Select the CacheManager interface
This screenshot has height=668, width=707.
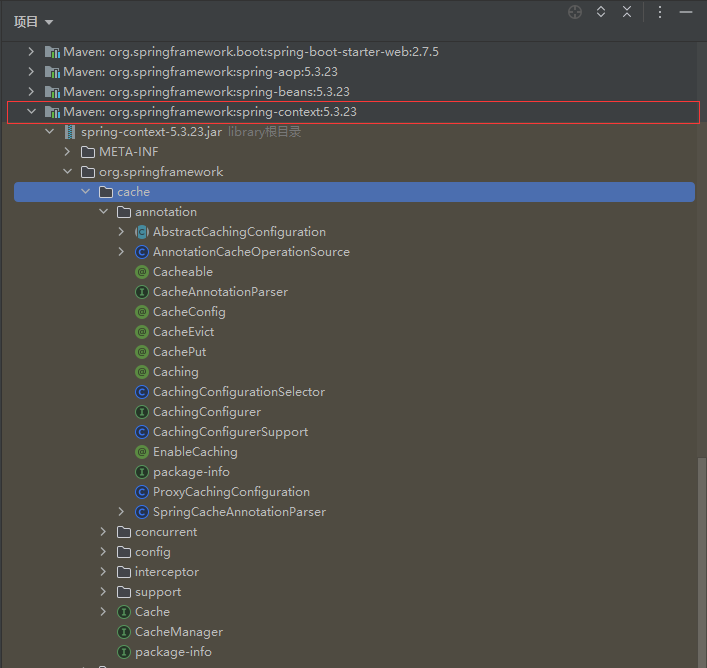coord(178,632)
